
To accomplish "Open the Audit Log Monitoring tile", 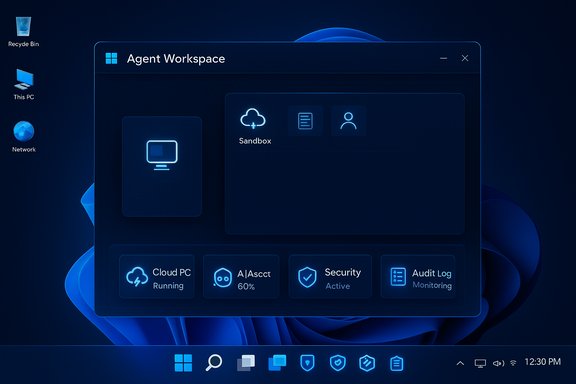I will point(418,277).
